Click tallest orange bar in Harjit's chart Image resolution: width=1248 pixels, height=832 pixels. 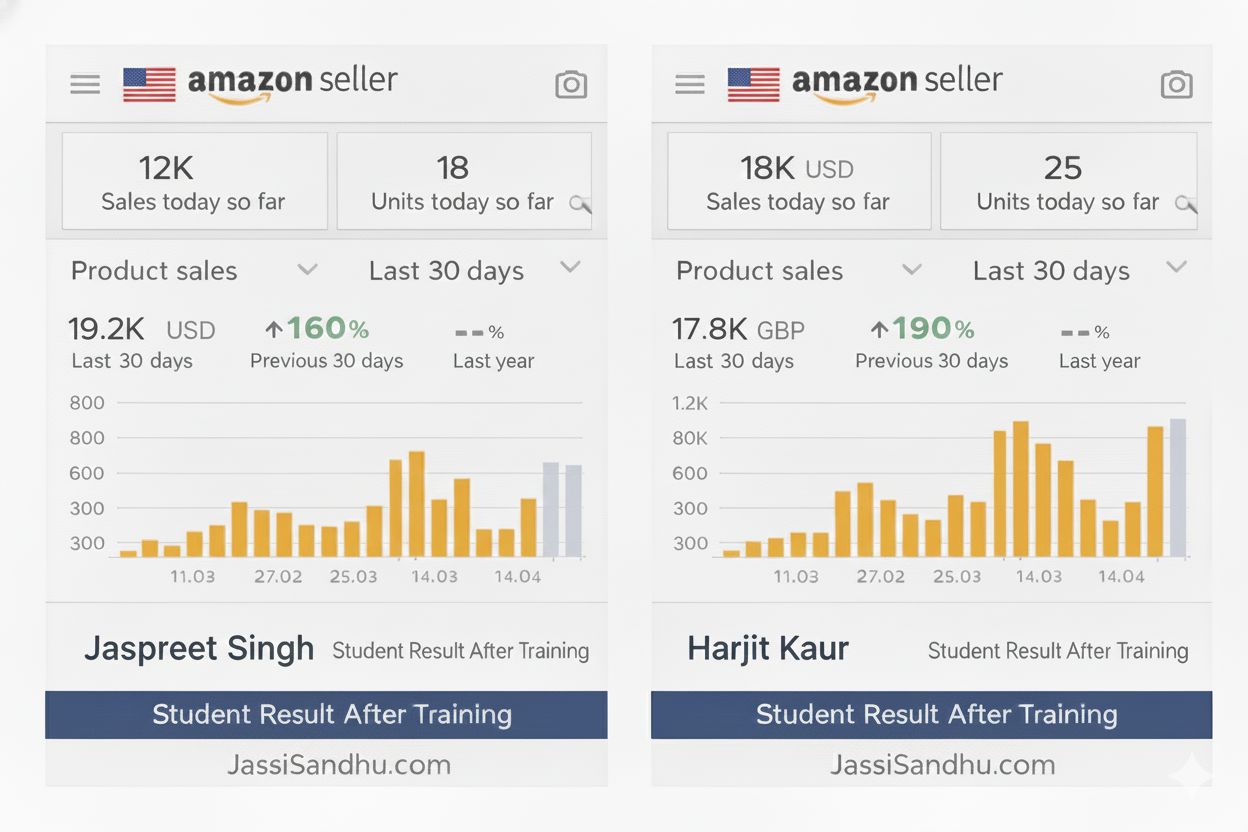coord(1021,490)
